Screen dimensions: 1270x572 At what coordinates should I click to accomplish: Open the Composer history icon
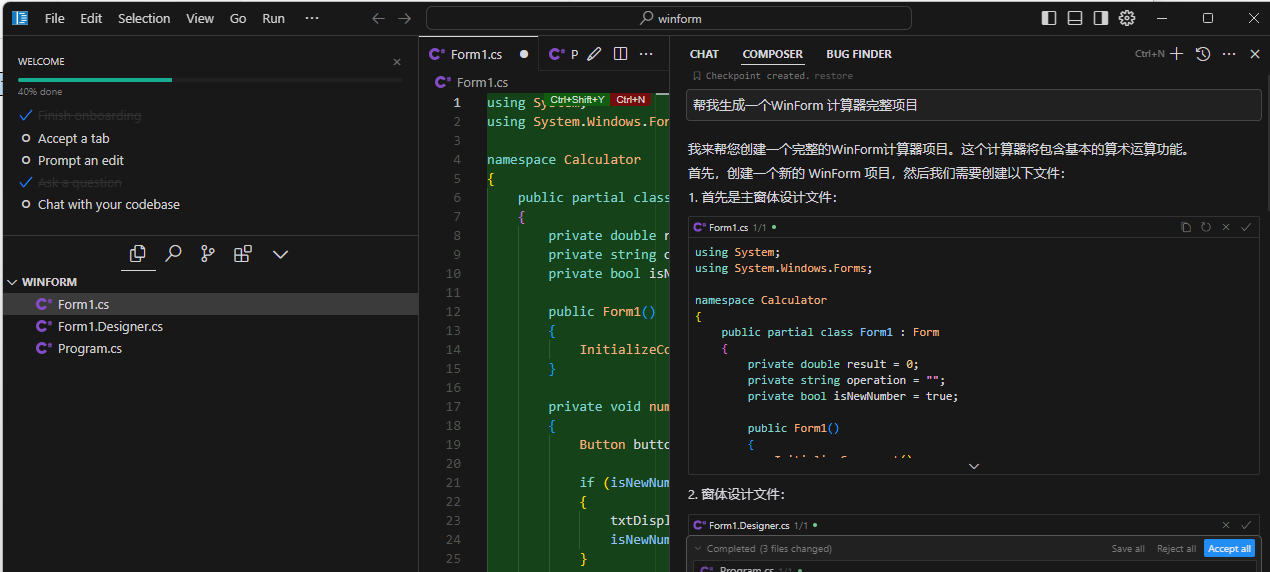[x=1203, y=54]
